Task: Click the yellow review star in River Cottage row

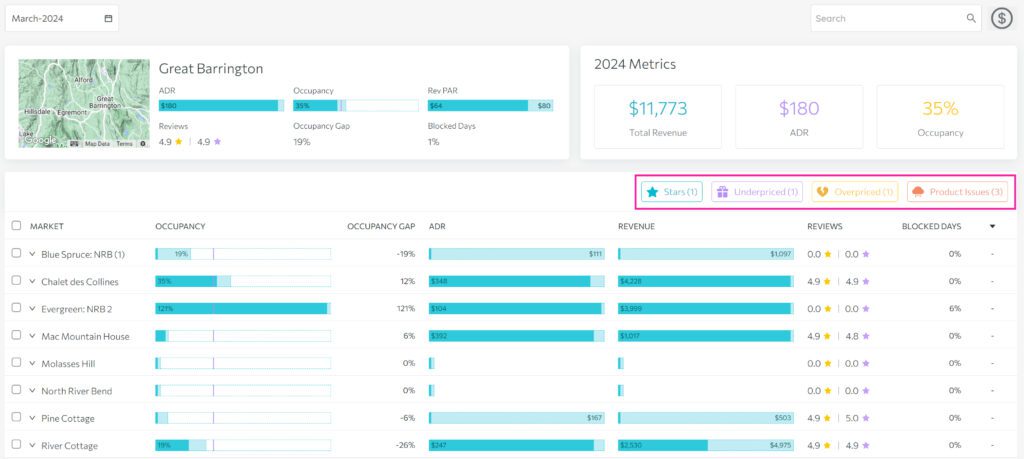Action: point(827,445)
